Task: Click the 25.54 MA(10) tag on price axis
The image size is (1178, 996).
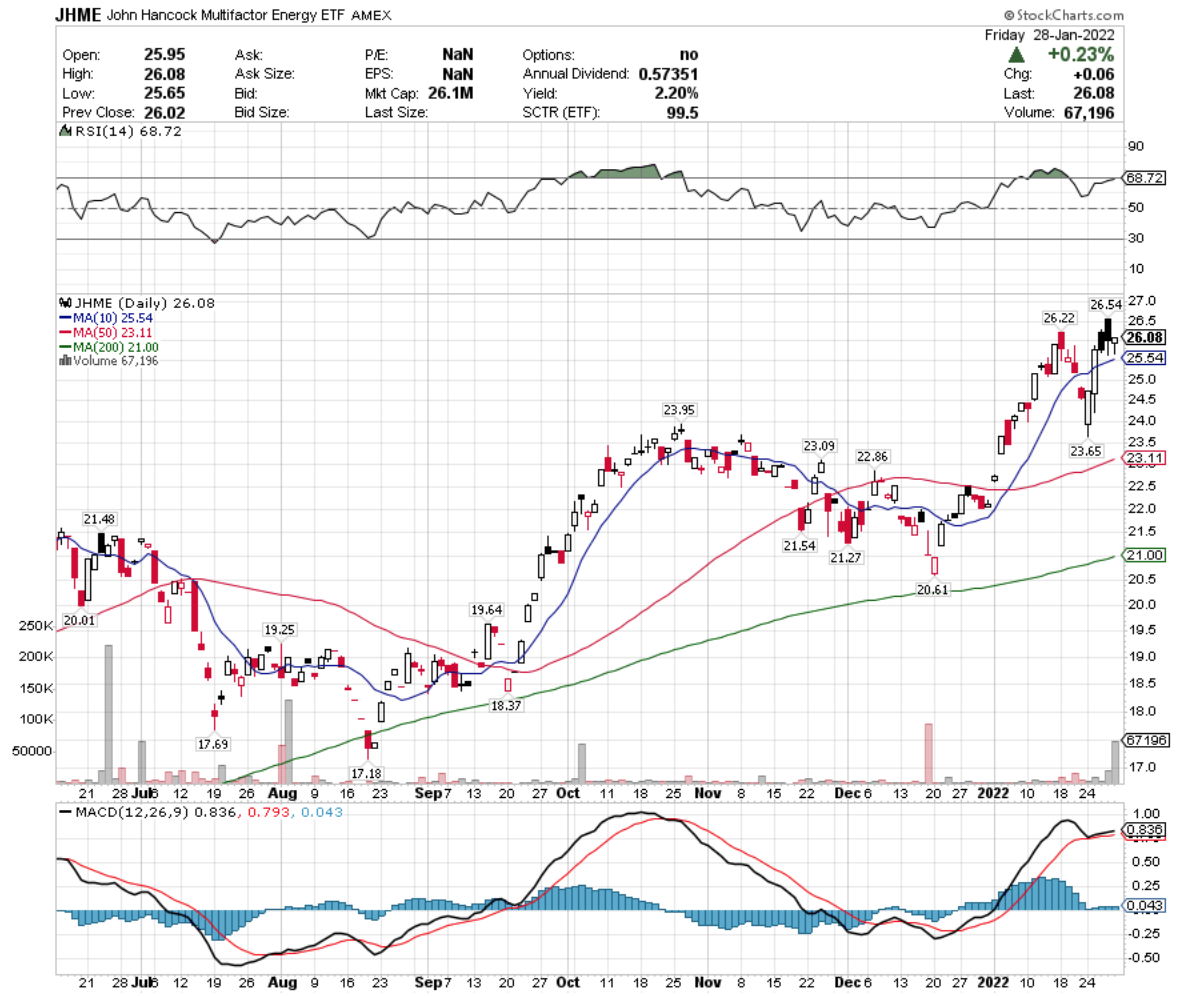Action: click(1145, 358)
